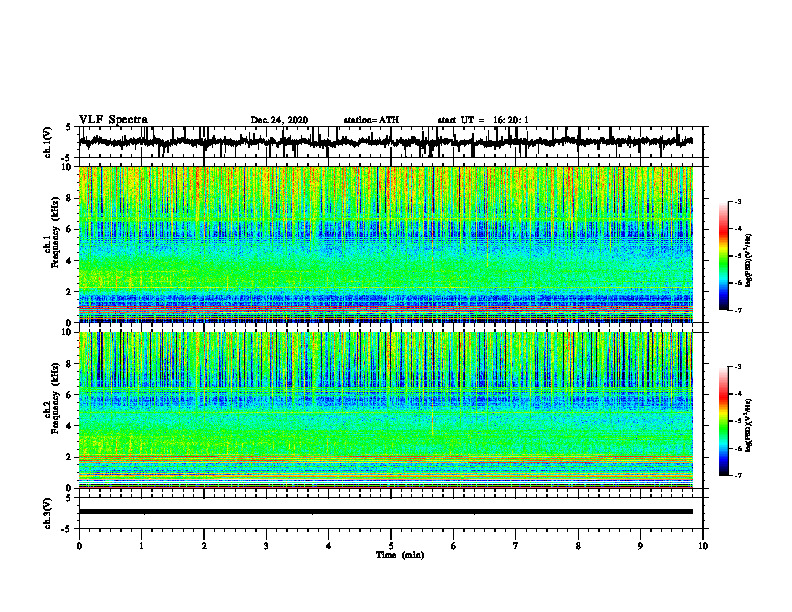Click time-axis tick label '2'

click(204, 546)
